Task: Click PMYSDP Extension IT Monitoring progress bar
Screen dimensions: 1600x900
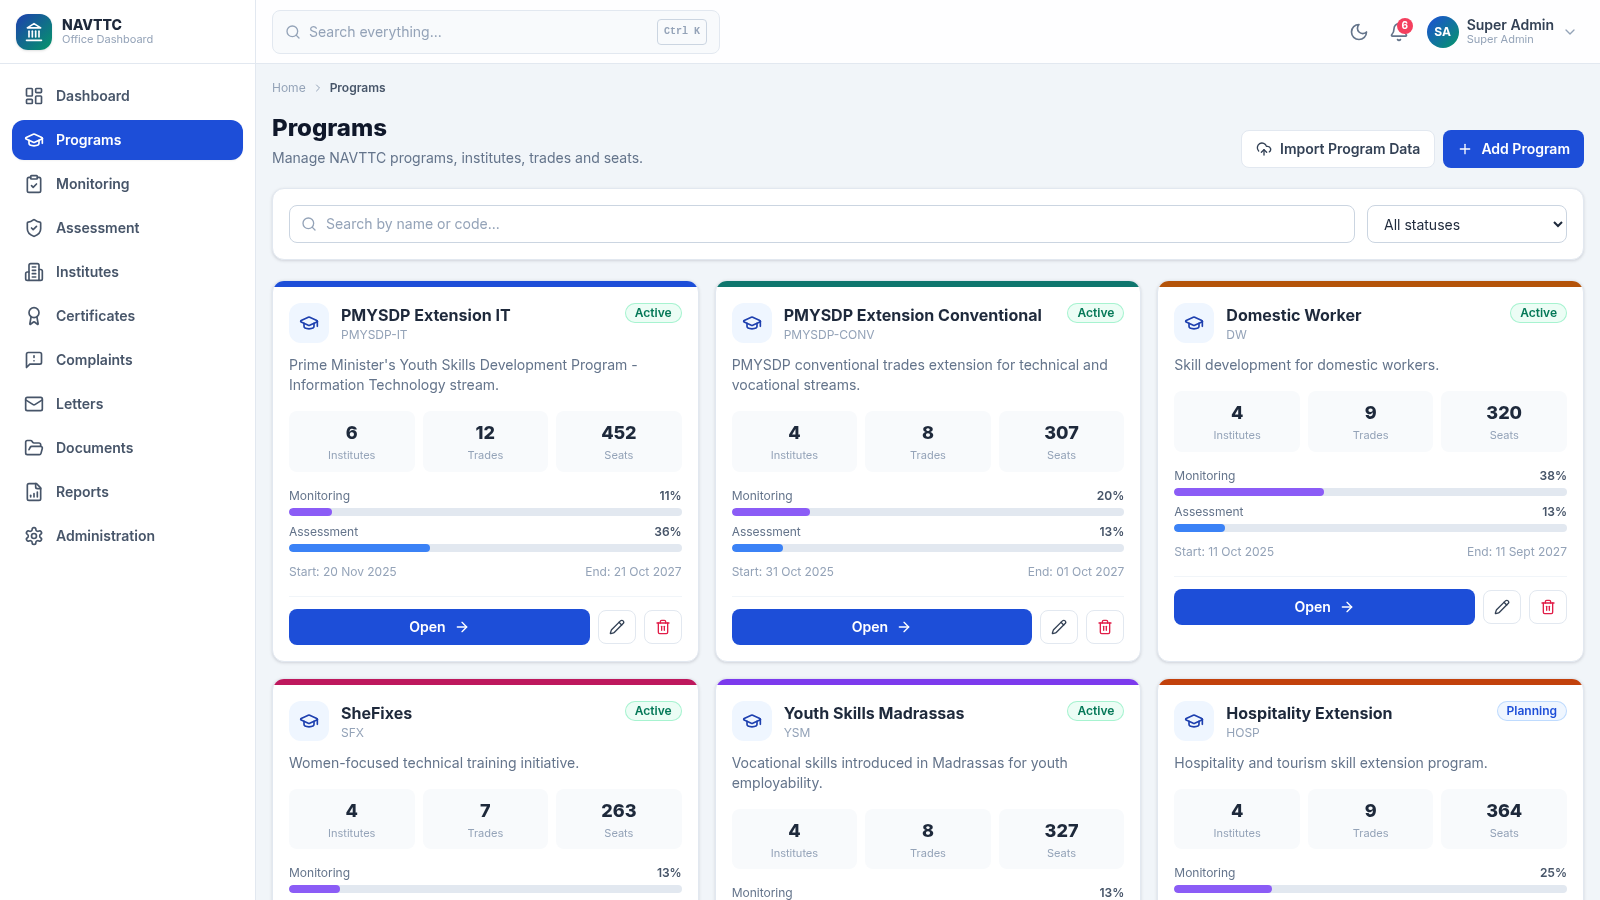Action: (x=485, y=512)
